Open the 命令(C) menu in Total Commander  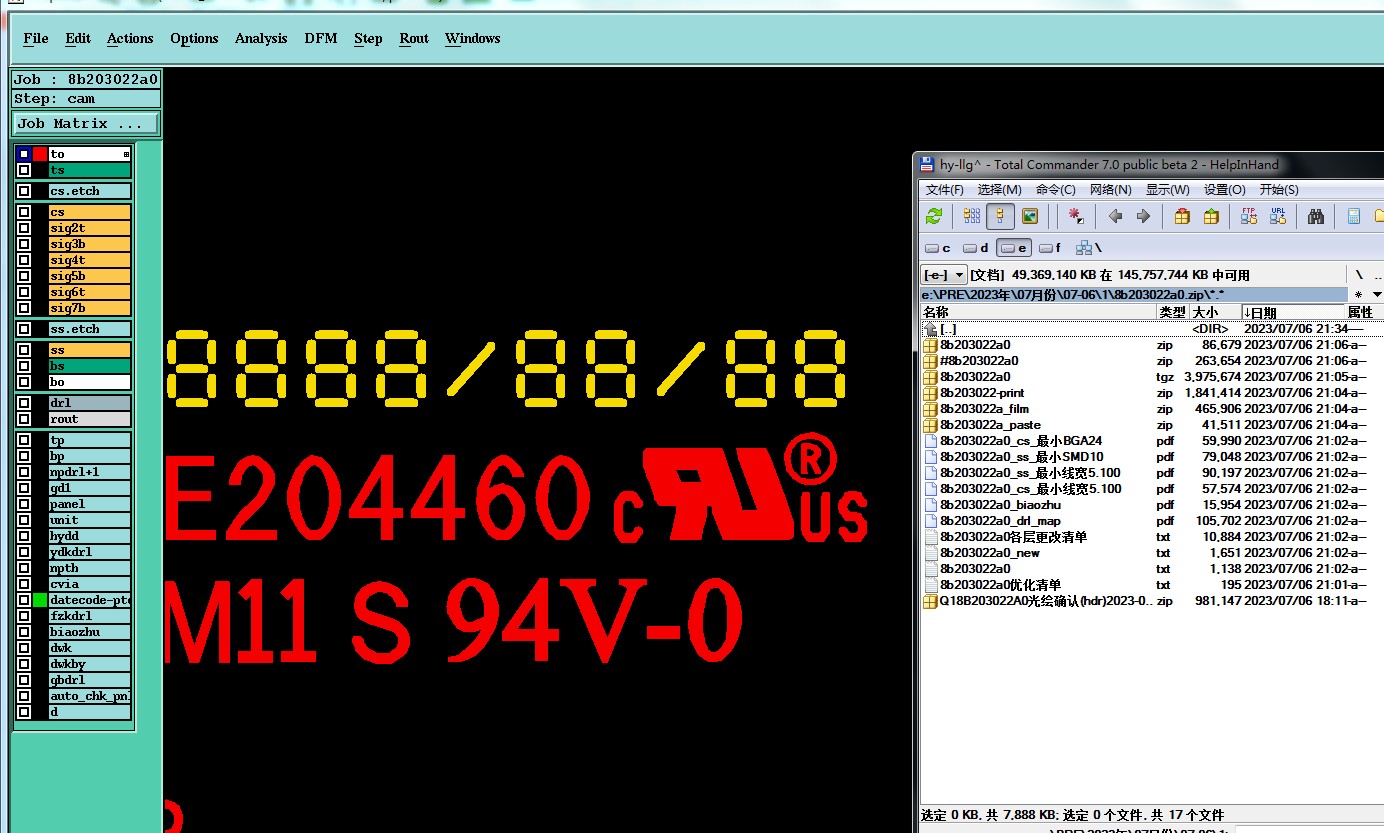(x=1056, y=189)
